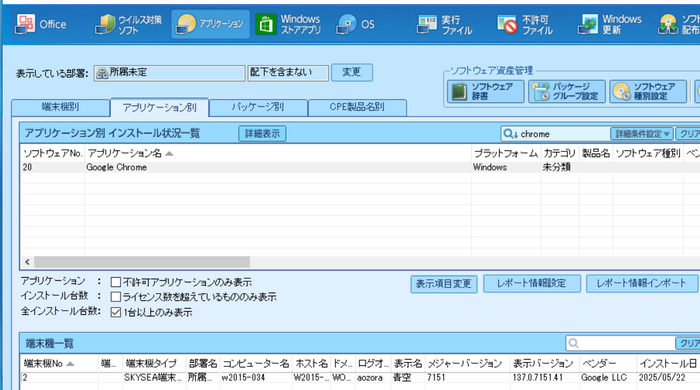Click the horizontal scrollbar thumb
Image resolution: width=700 pixels, height=390 pixels.
click(142, 262)
